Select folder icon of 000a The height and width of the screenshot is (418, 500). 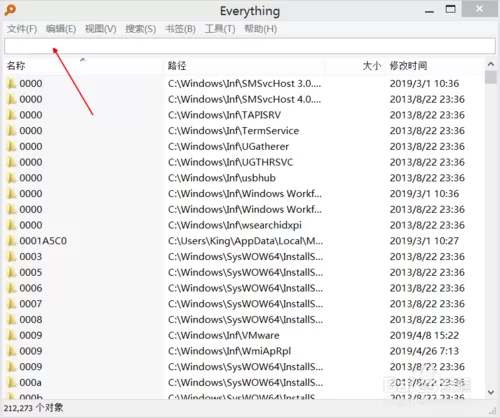tap(12, 382)
